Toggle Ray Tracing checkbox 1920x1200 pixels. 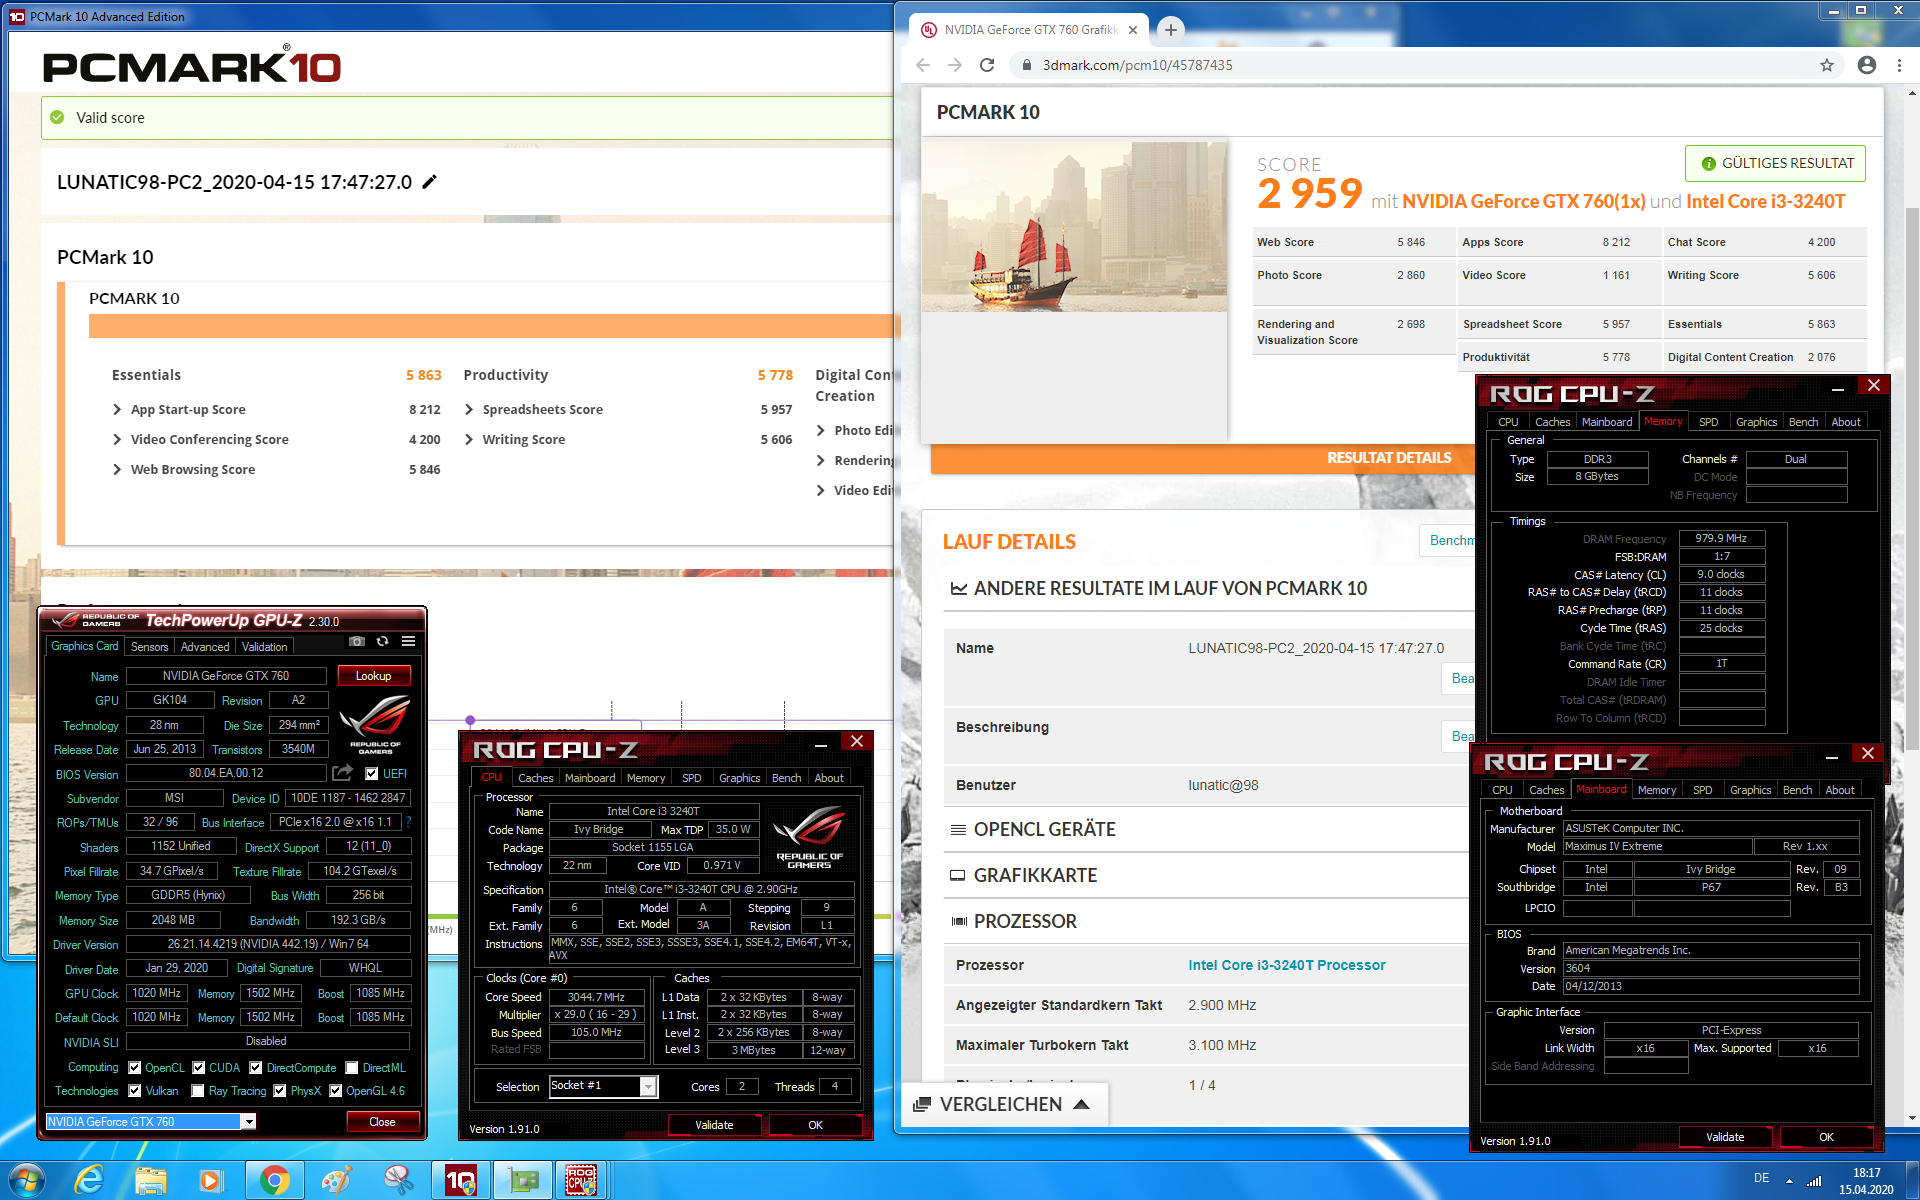point(198,1091)
